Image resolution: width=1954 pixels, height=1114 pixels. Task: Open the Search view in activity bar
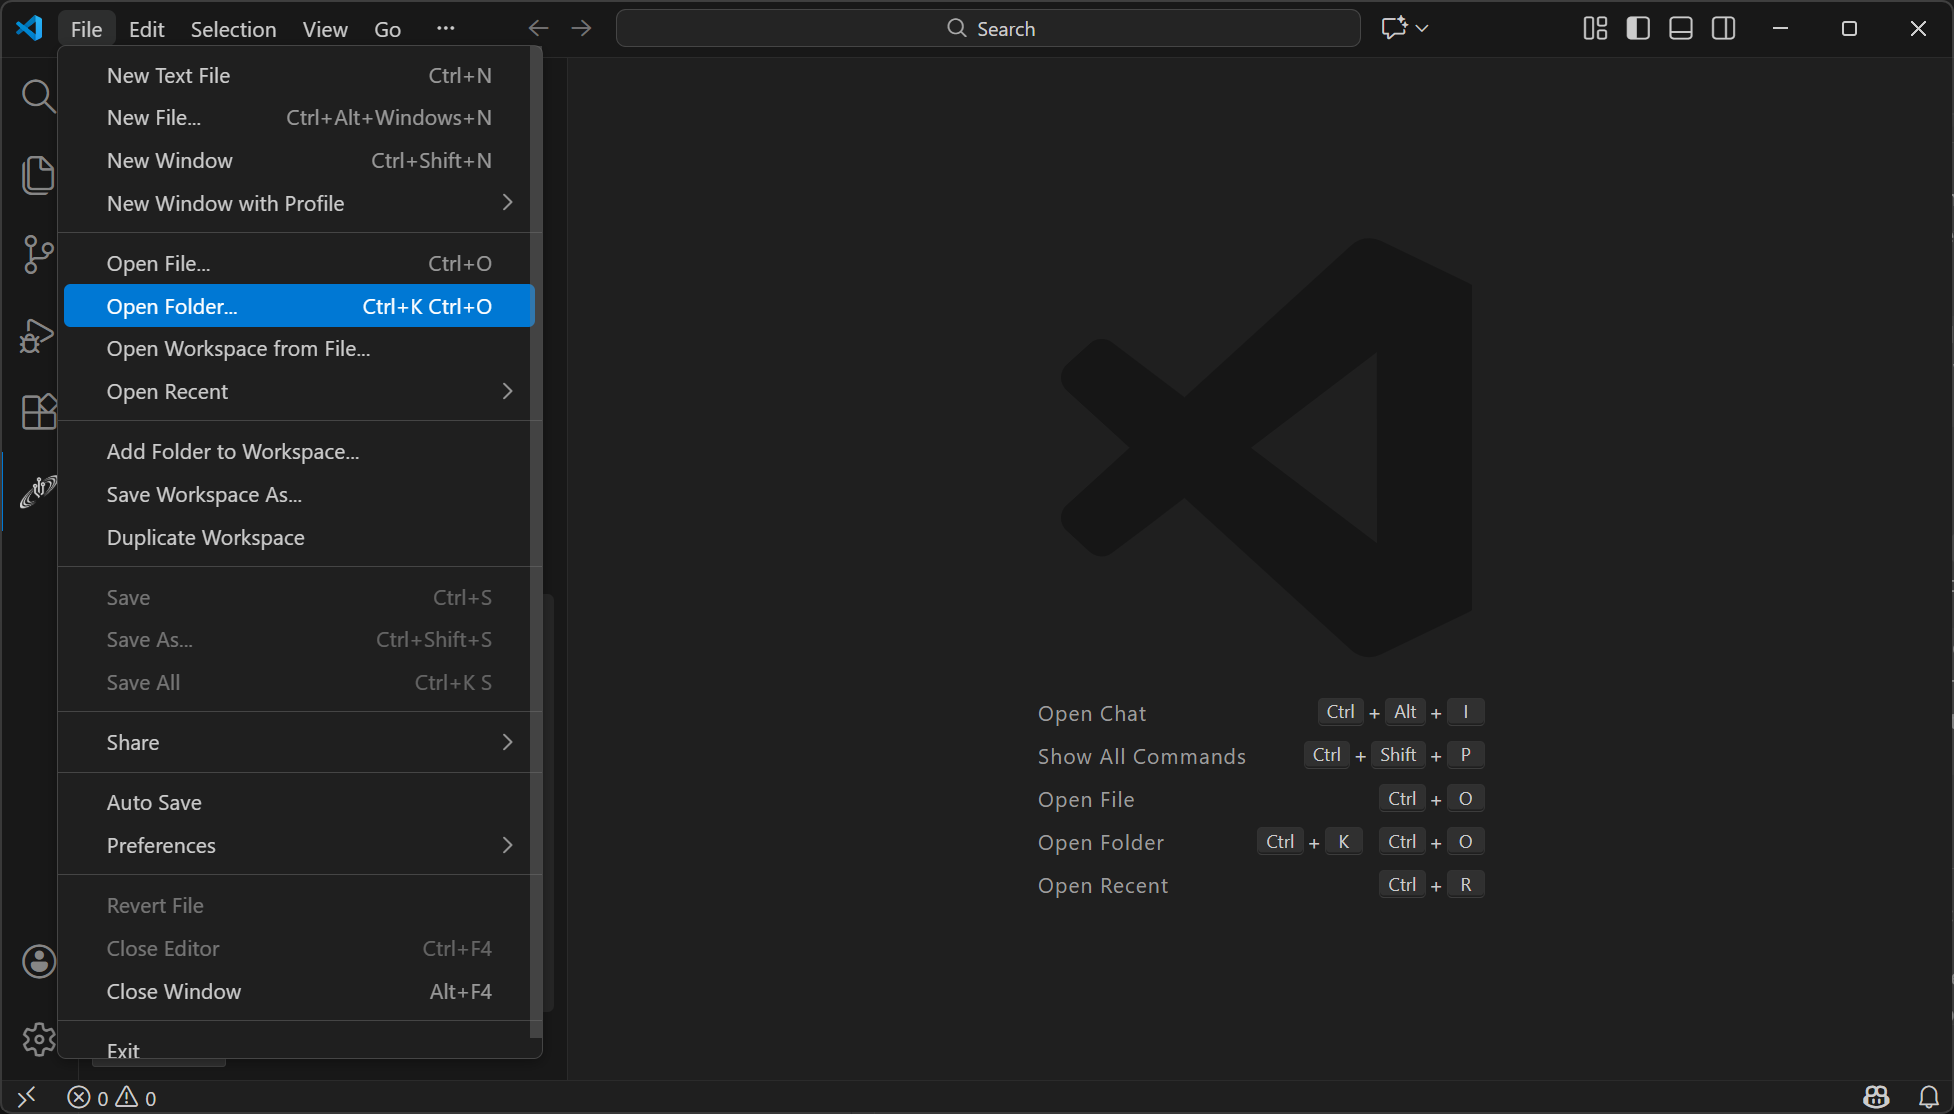tap(38, 96)
